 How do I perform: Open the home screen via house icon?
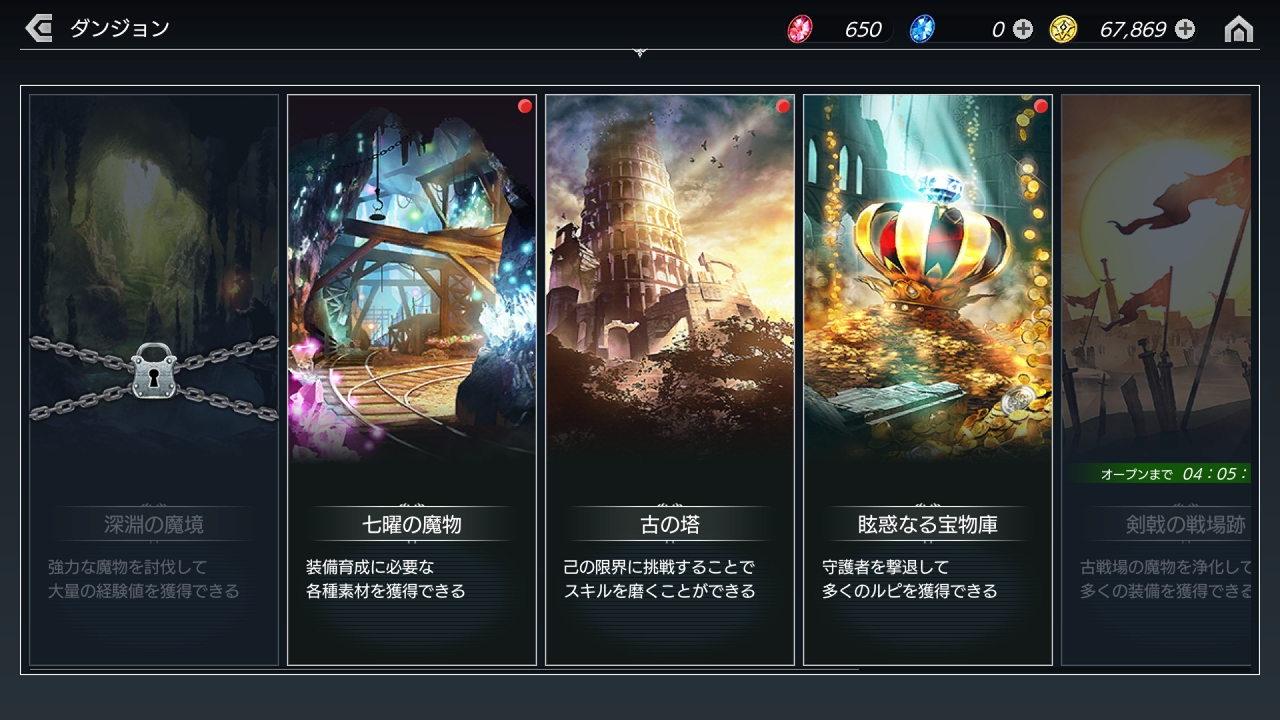pos(1239,29)
